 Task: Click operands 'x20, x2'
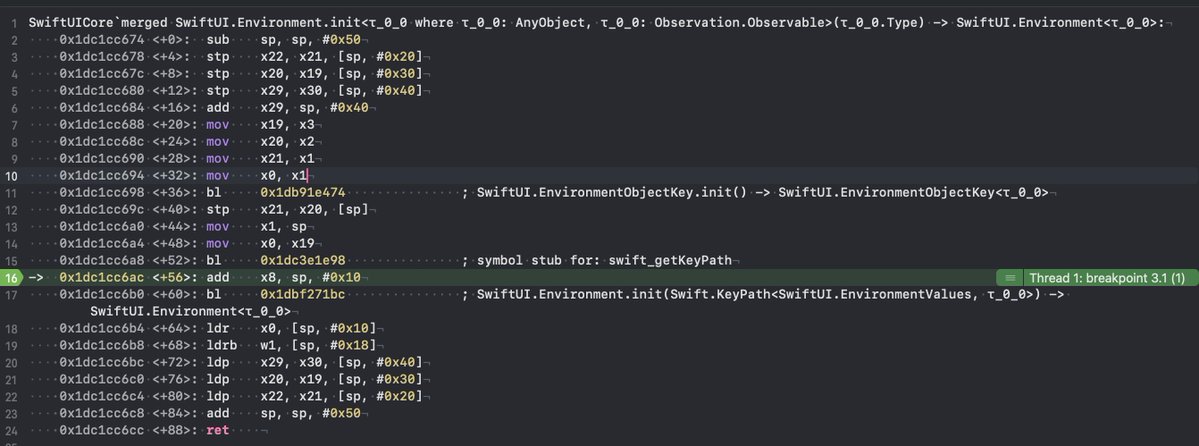(288, 142)
